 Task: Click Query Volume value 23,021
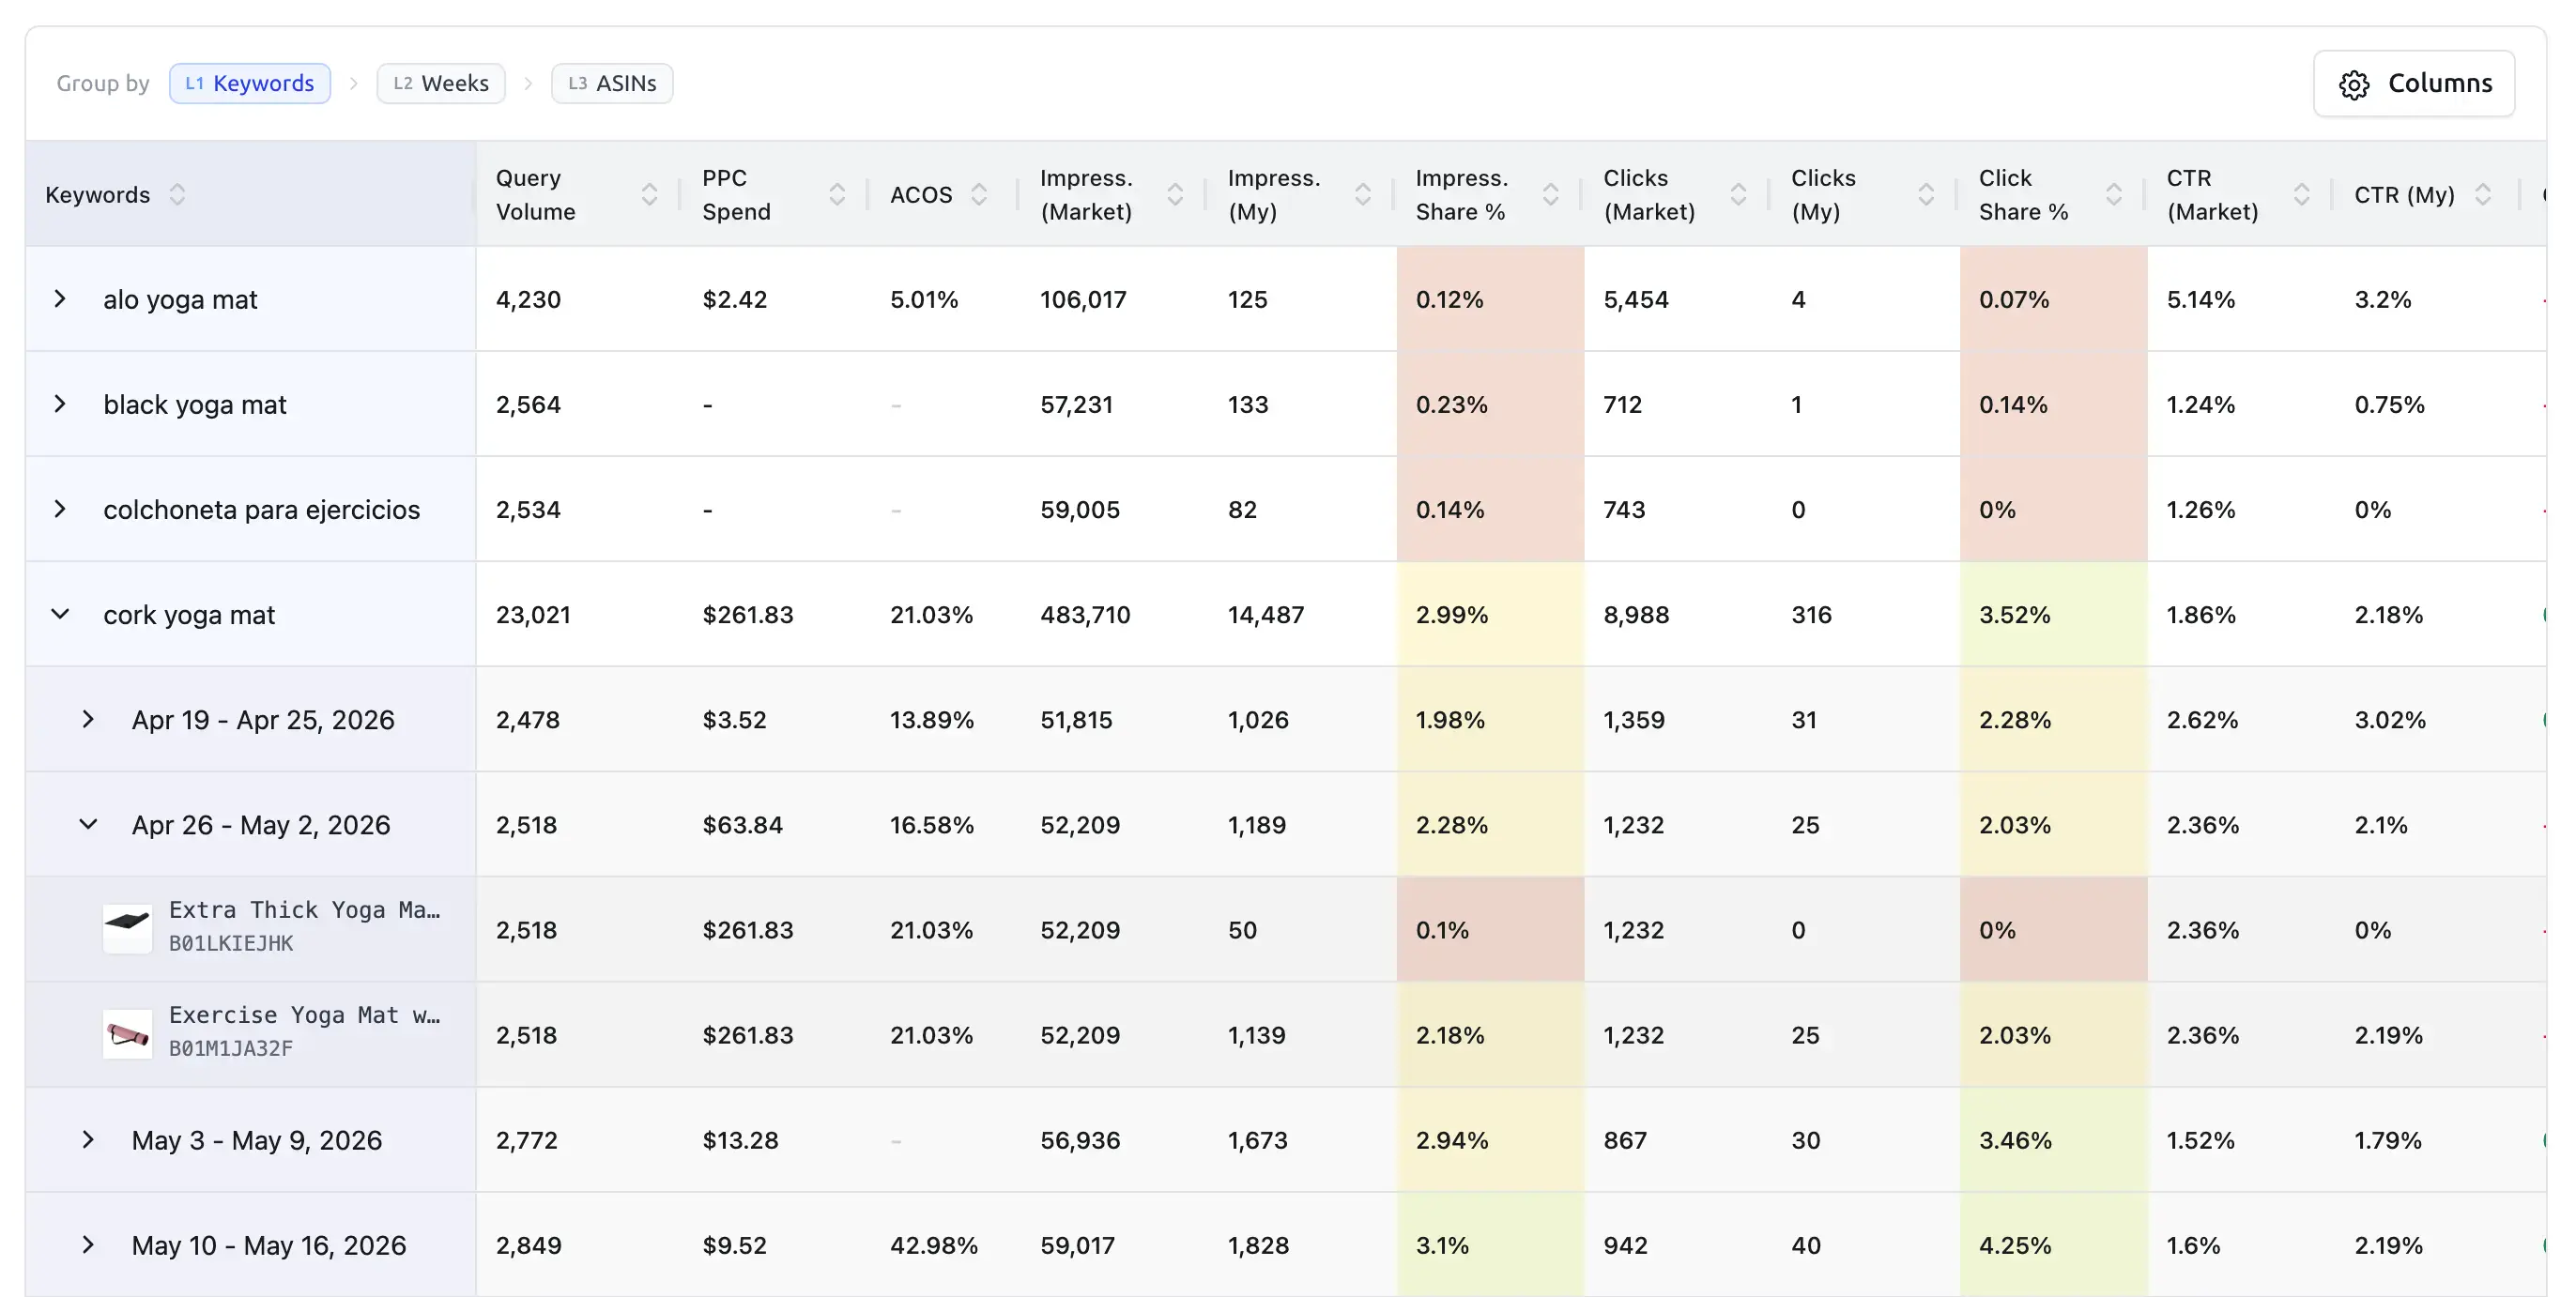[x=533, y=614]
